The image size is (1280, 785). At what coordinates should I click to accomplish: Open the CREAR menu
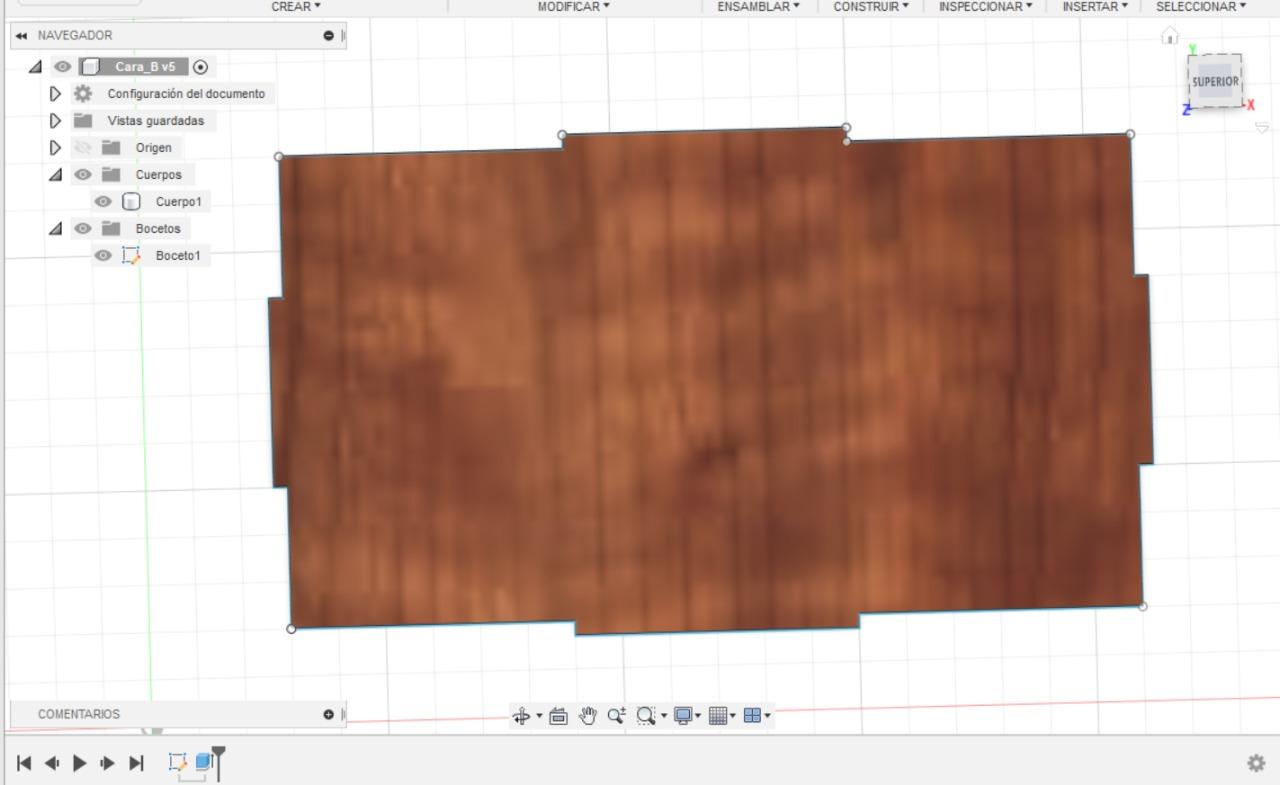[296, 6]
